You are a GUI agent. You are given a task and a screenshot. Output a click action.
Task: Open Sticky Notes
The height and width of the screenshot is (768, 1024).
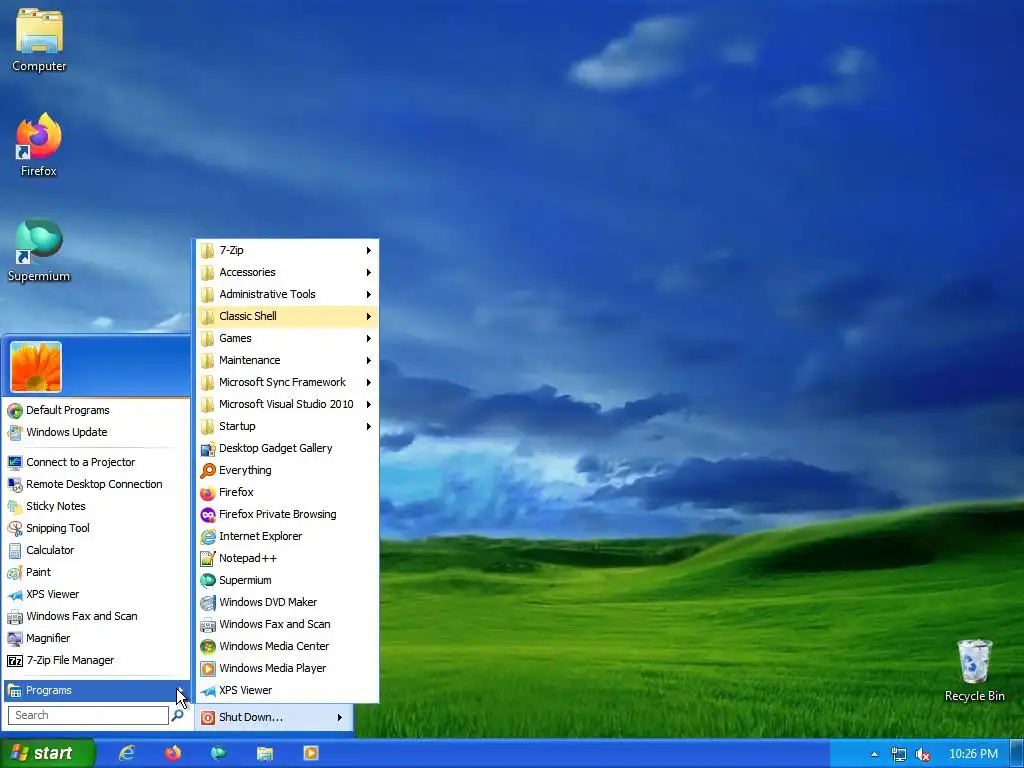(96, 506)
